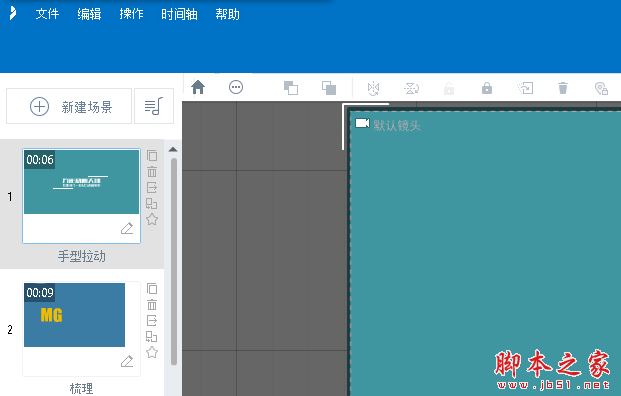Screen dimensions: 621x396
Task: Click scene 1 replace scene icon
Action: click(x=151, y=204)
